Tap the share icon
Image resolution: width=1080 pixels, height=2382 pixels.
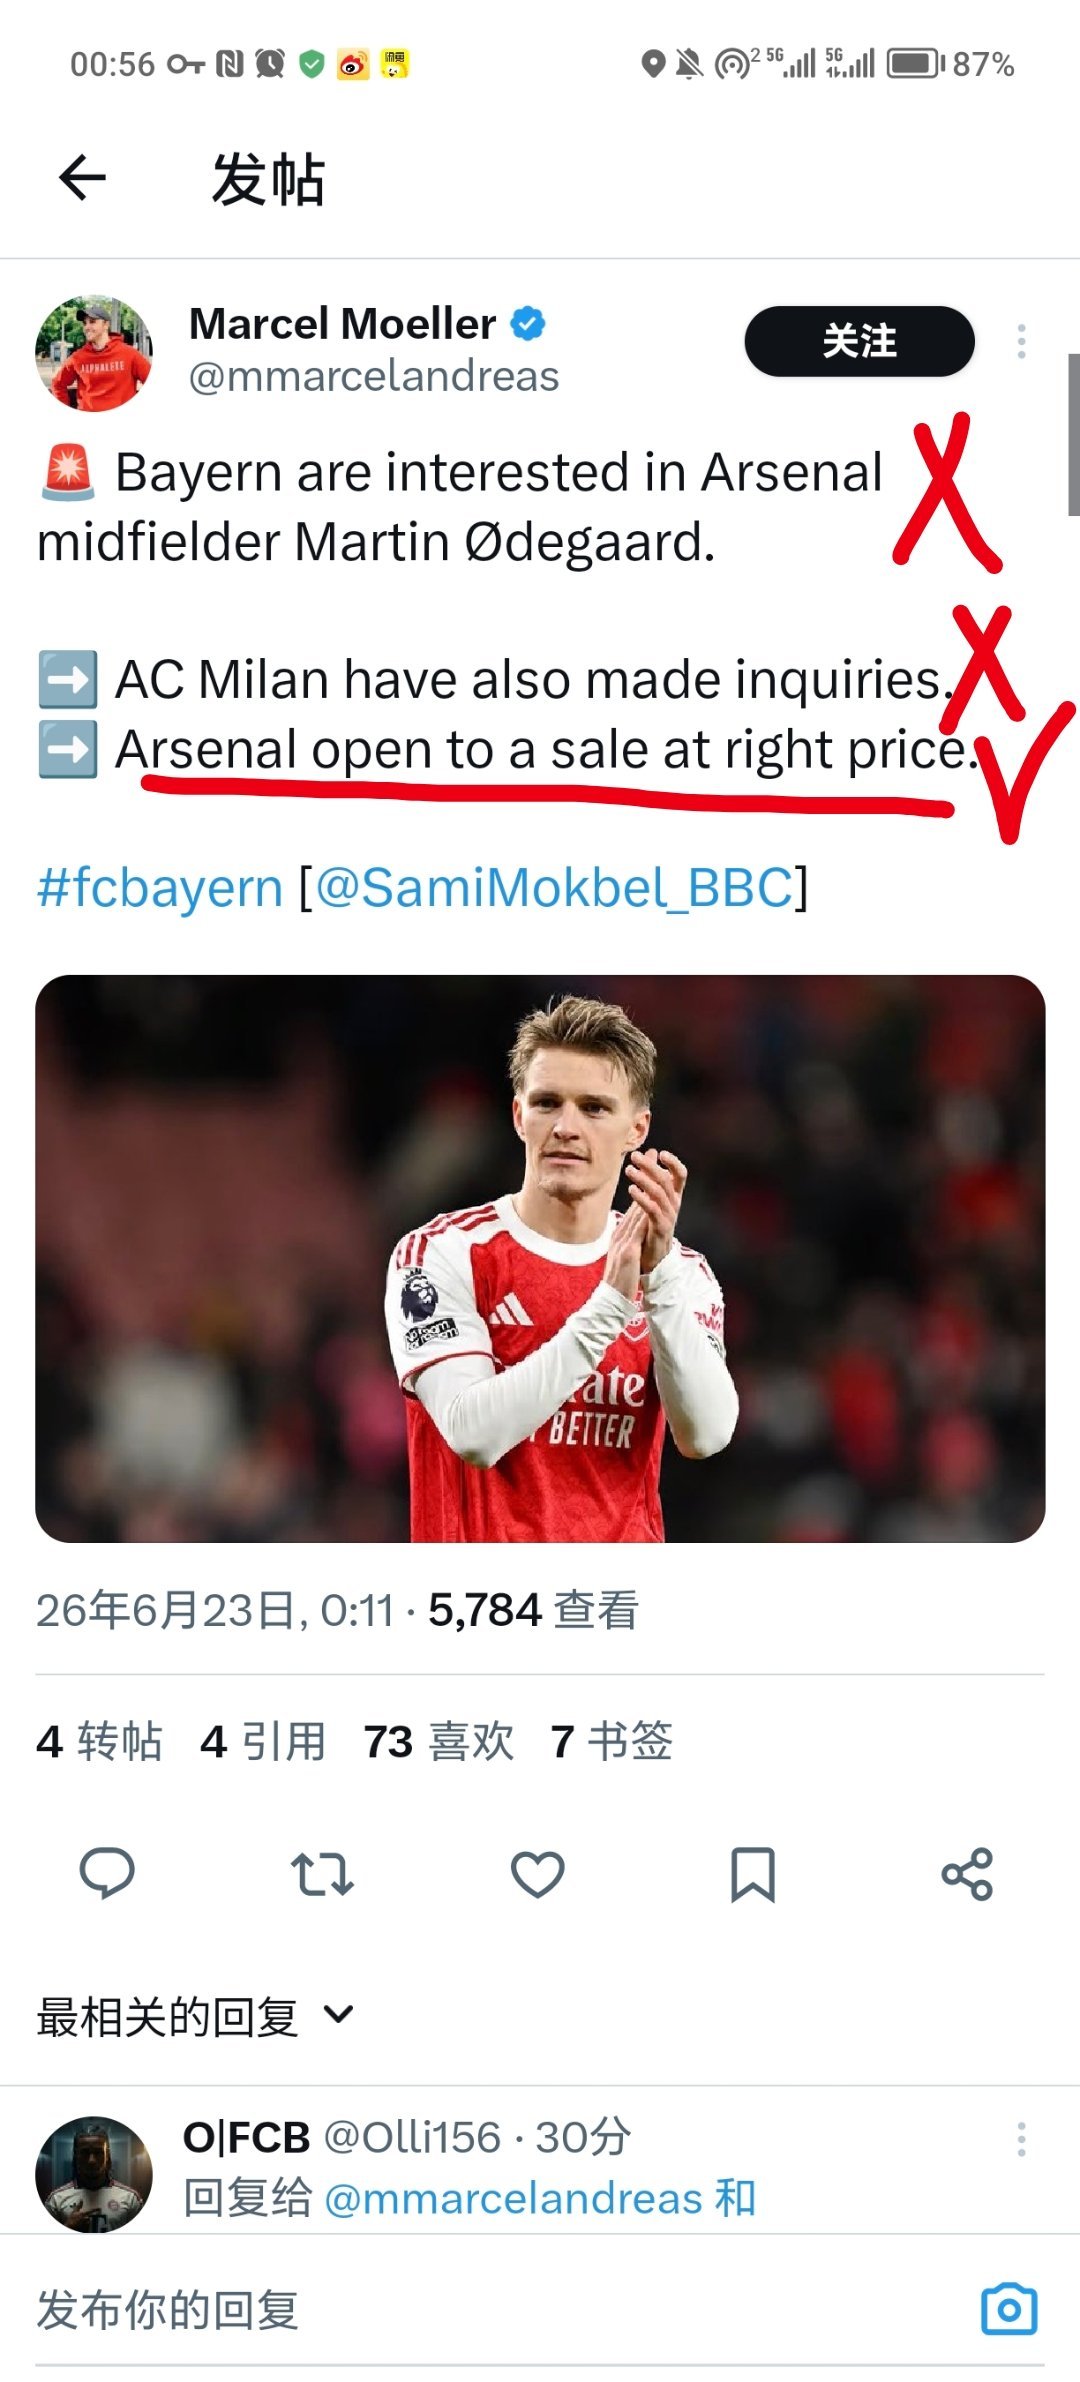pyautogui.click(x=967, y=1874)
